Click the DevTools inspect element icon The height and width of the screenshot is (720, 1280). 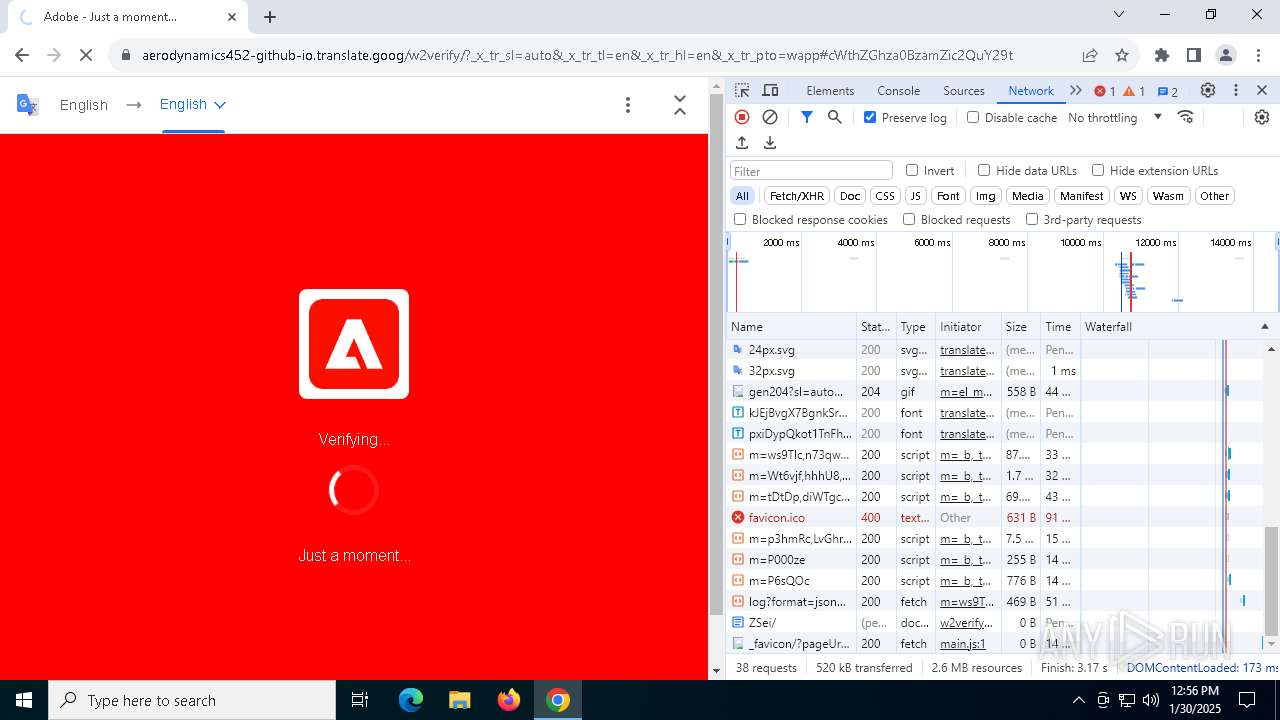pos(742,90)
